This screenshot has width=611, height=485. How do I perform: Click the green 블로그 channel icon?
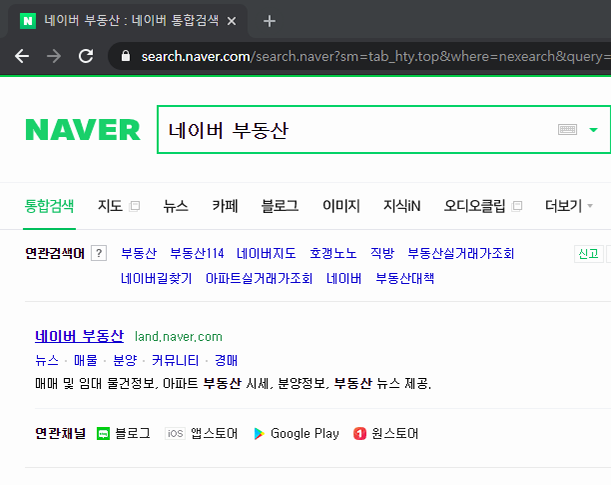point(103,434)
